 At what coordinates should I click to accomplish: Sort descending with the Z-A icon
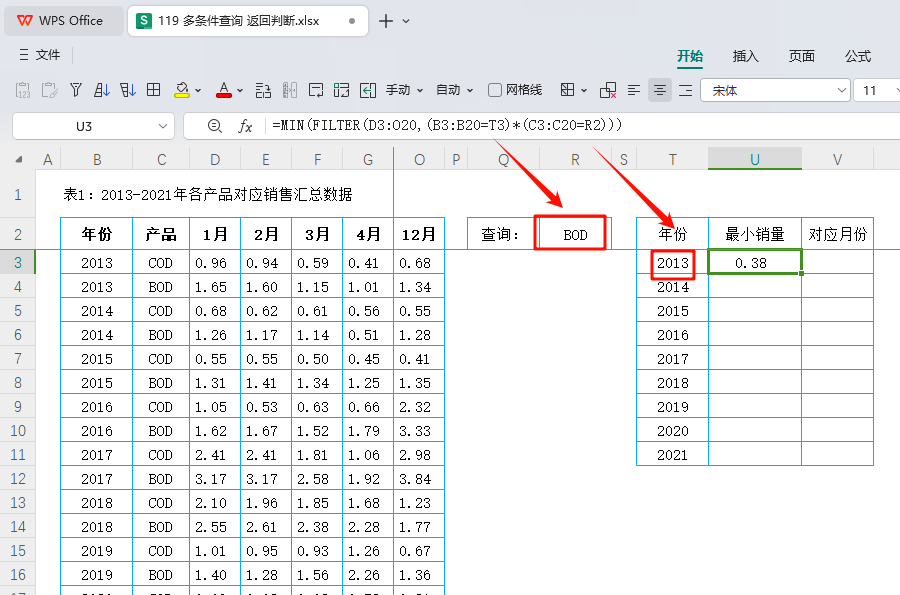coord(127,90)
